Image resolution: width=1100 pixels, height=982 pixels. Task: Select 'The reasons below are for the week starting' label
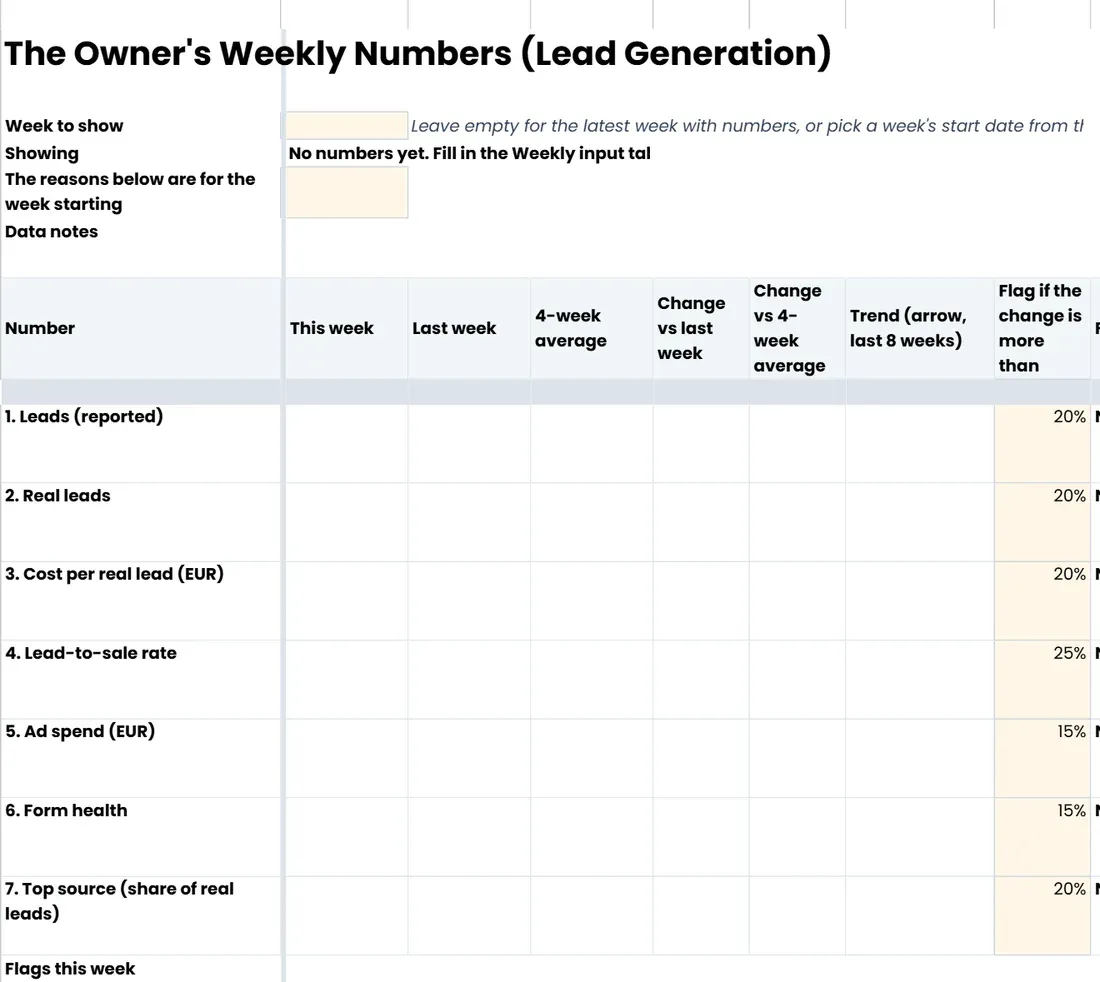(x=130, y=191)
